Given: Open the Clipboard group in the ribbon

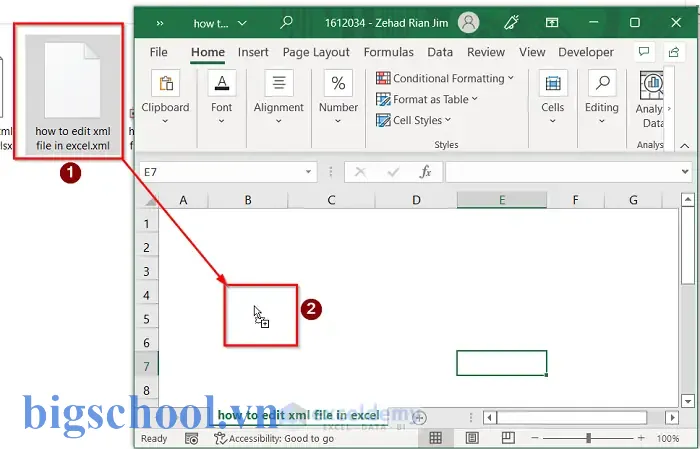Looking at the screenshot, I should pos(165,97).
